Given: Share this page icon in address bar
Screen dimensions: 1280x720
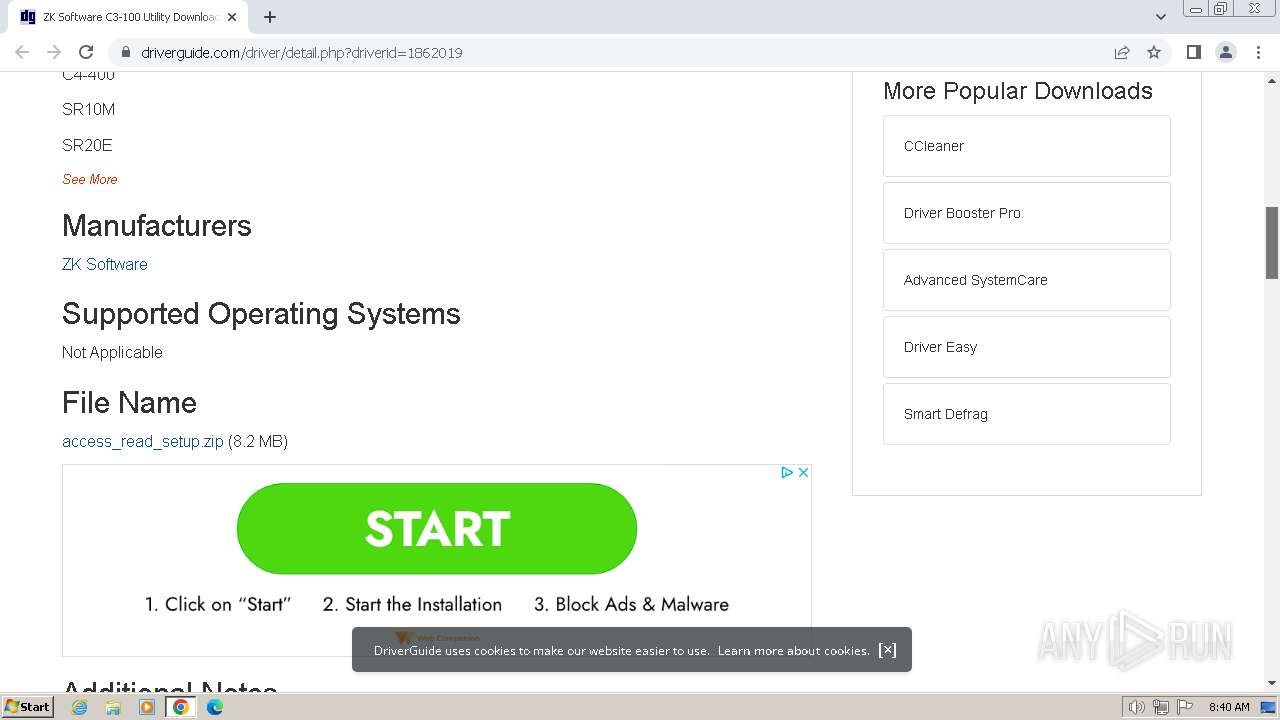Looking at the screenshot, I should [x=1122, y=52].
